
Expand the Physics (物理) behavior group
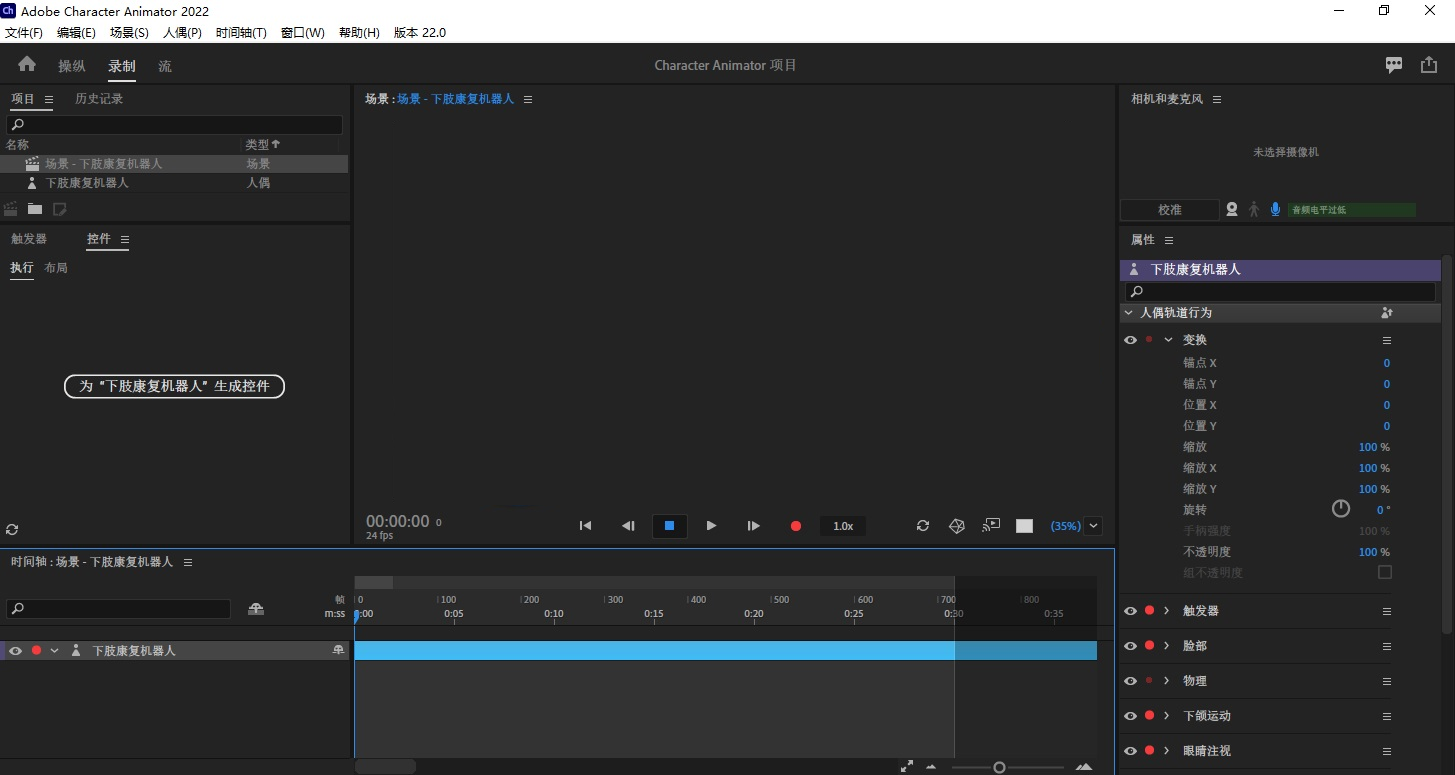1167,680
